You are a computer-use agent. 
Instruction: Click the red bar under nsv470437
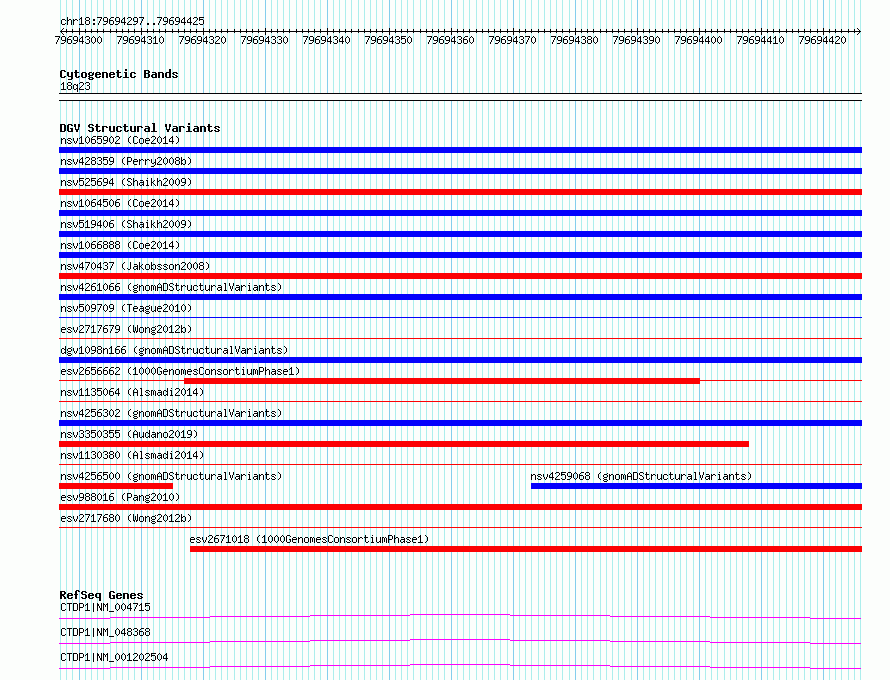click(x=460, y=276)
